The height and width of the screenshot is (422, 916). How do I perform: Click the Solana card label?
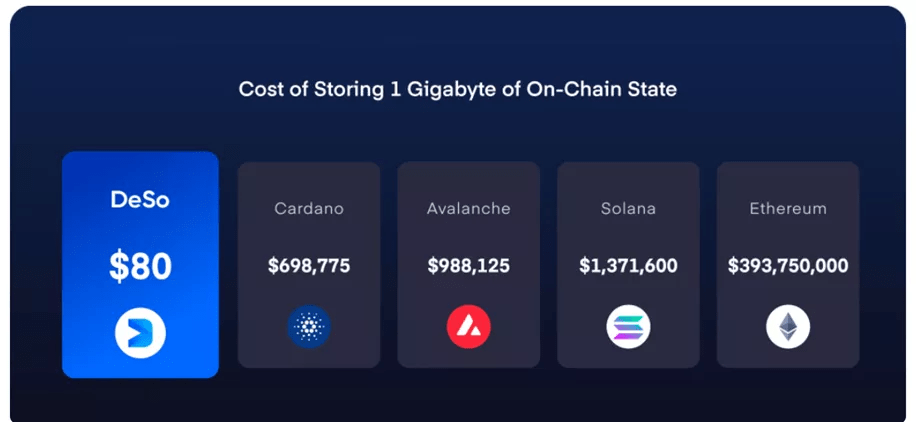(628, 209)
